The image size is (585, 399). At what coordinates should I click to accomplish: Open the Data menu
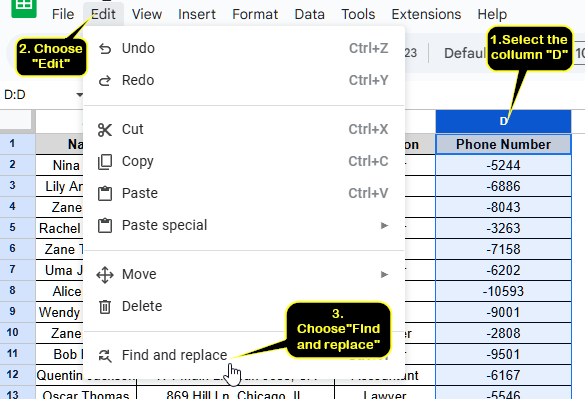309,14
